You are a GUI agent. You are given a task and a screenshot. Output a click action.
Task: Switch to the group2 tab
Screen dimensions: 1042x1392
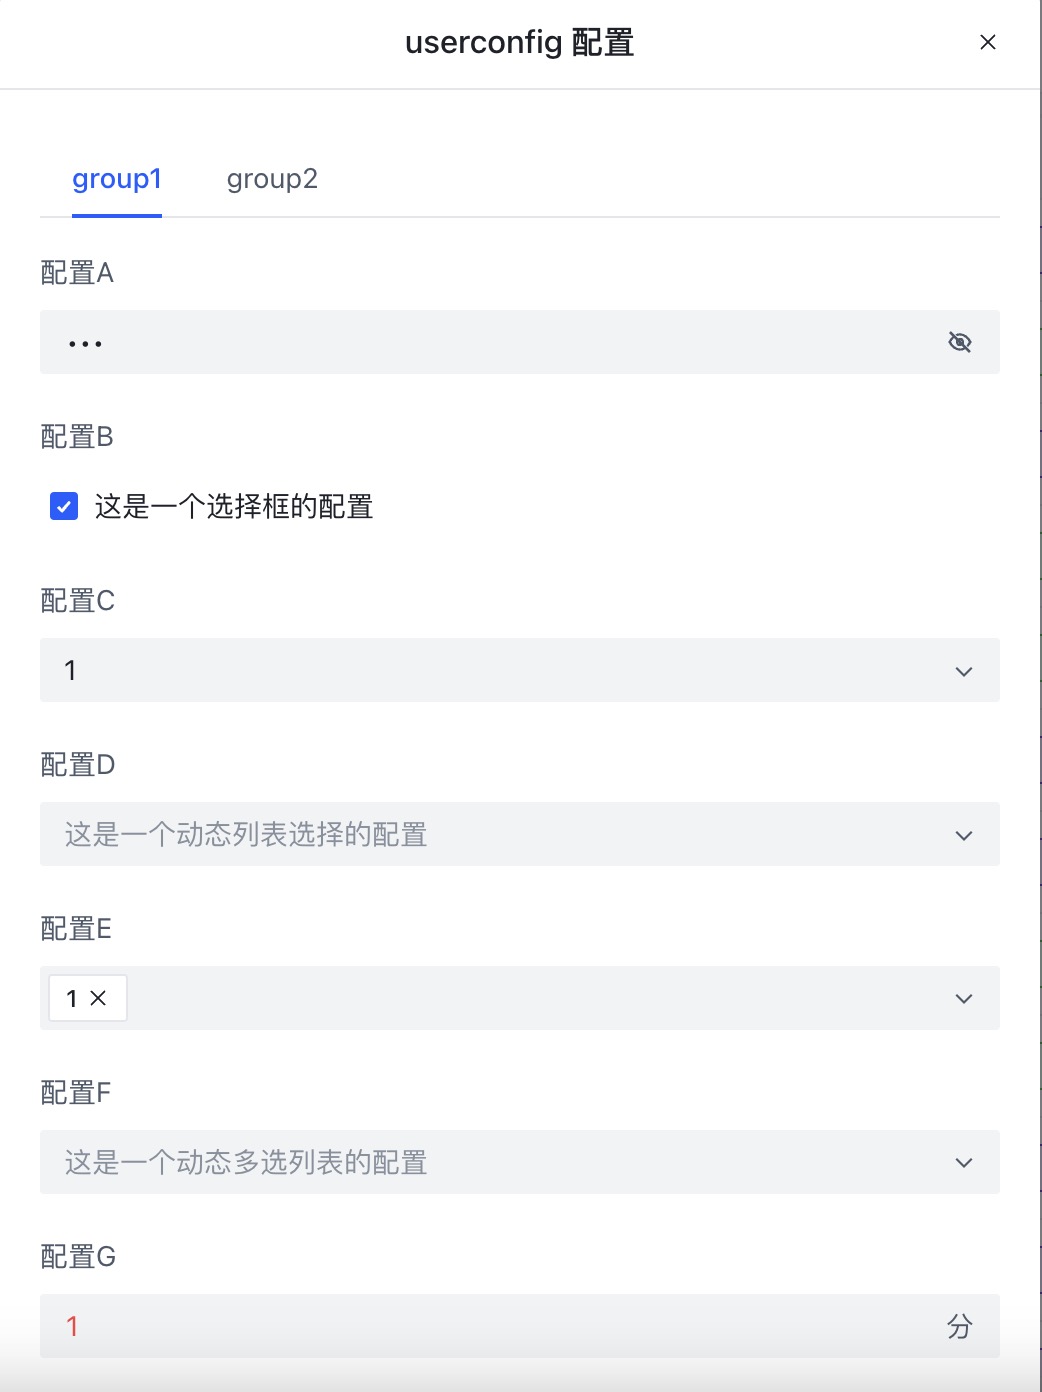click(271, 179)
